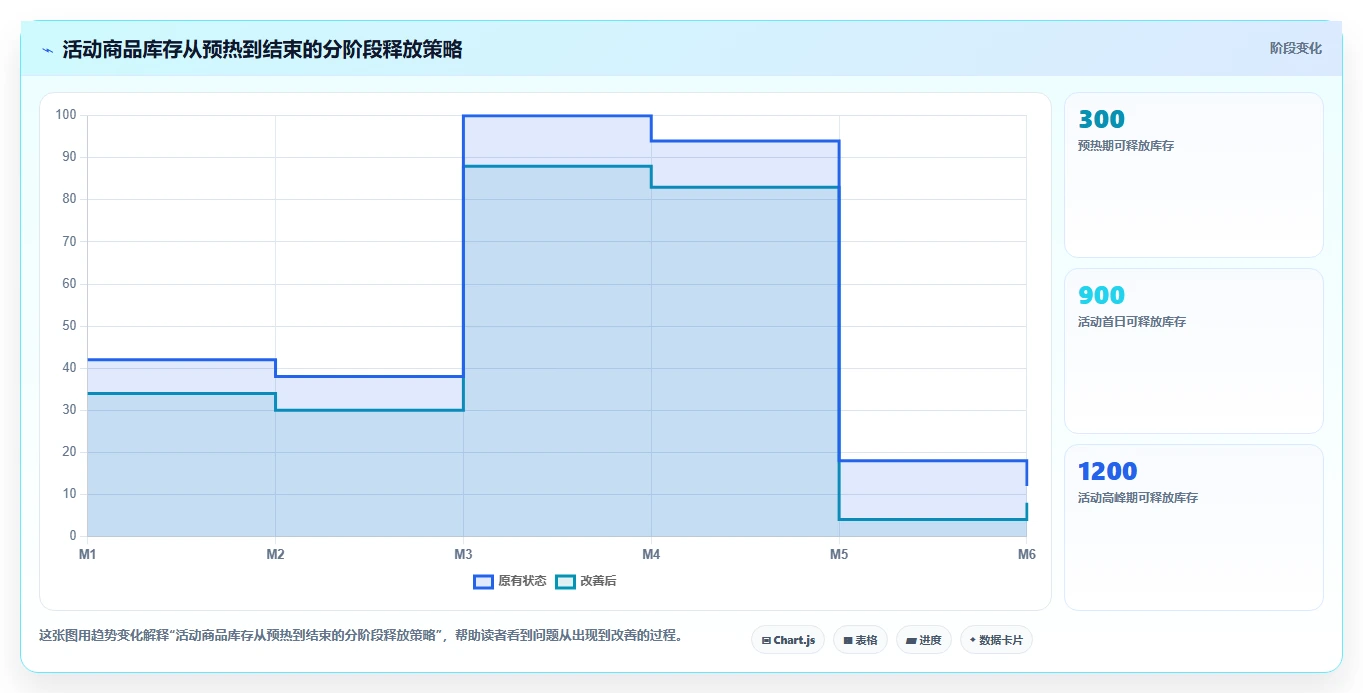Click the M5 x-axis label
The image size is (1363, 693).
(x=839, y=554)
